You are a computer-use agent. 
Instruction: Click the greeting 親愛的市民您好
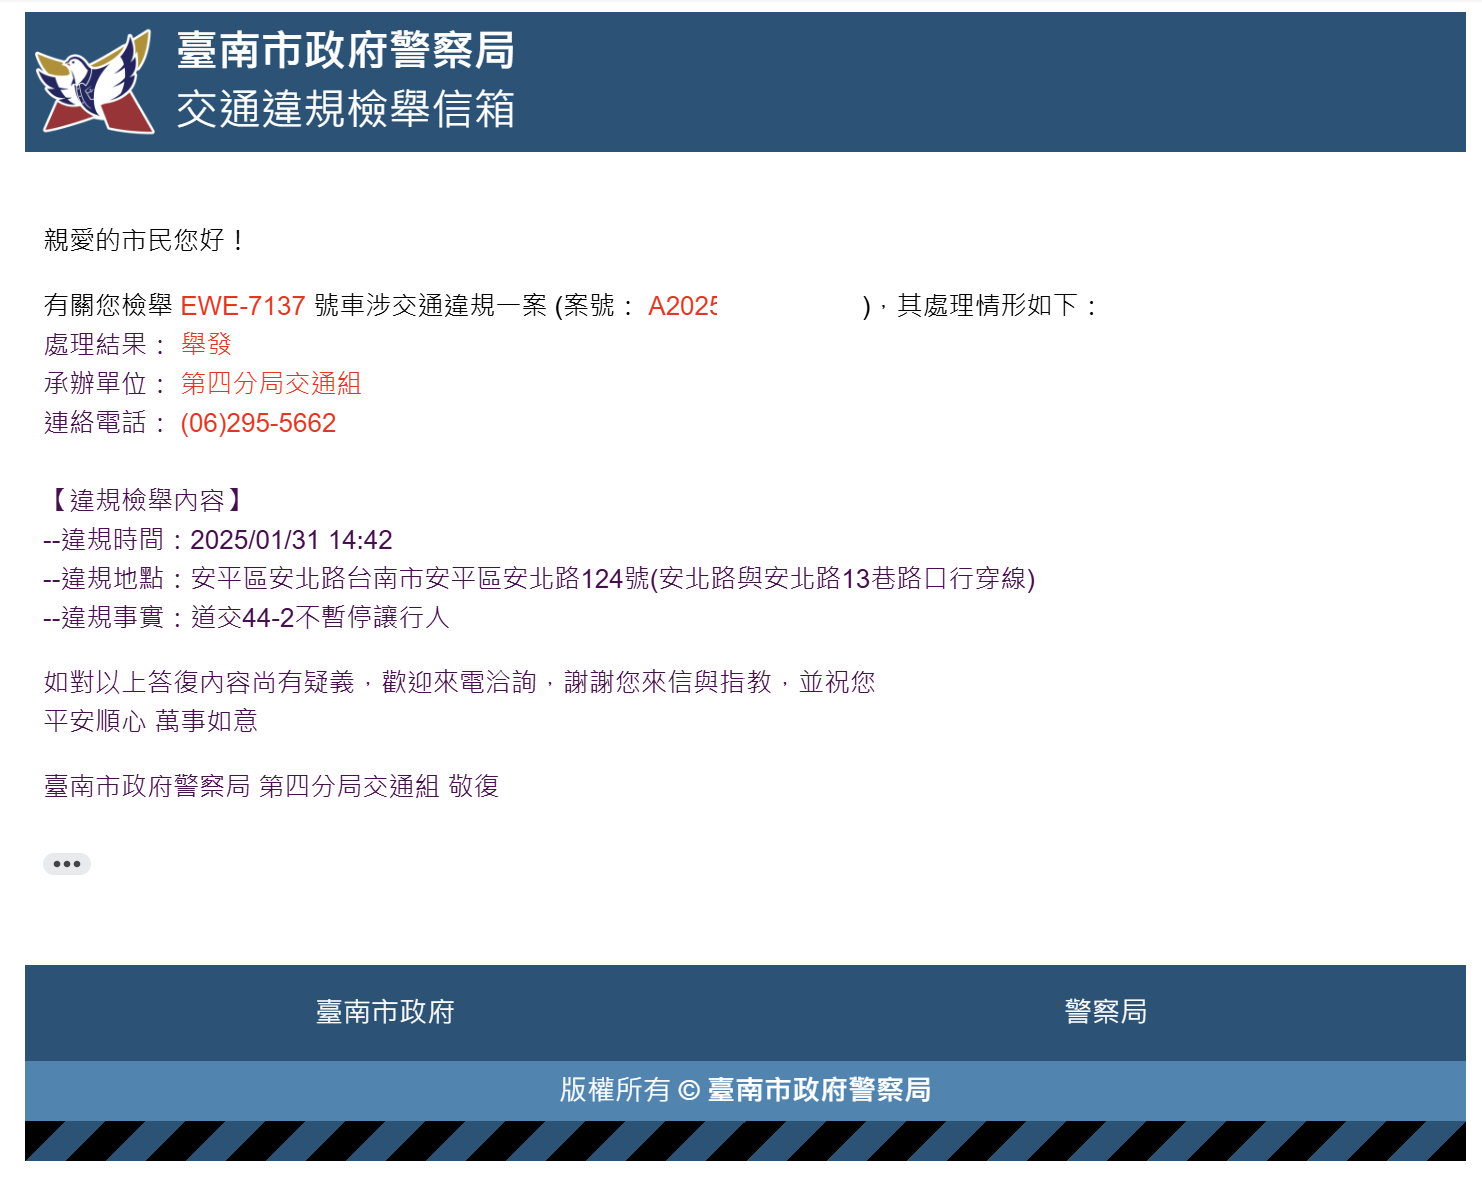point(146,240)
